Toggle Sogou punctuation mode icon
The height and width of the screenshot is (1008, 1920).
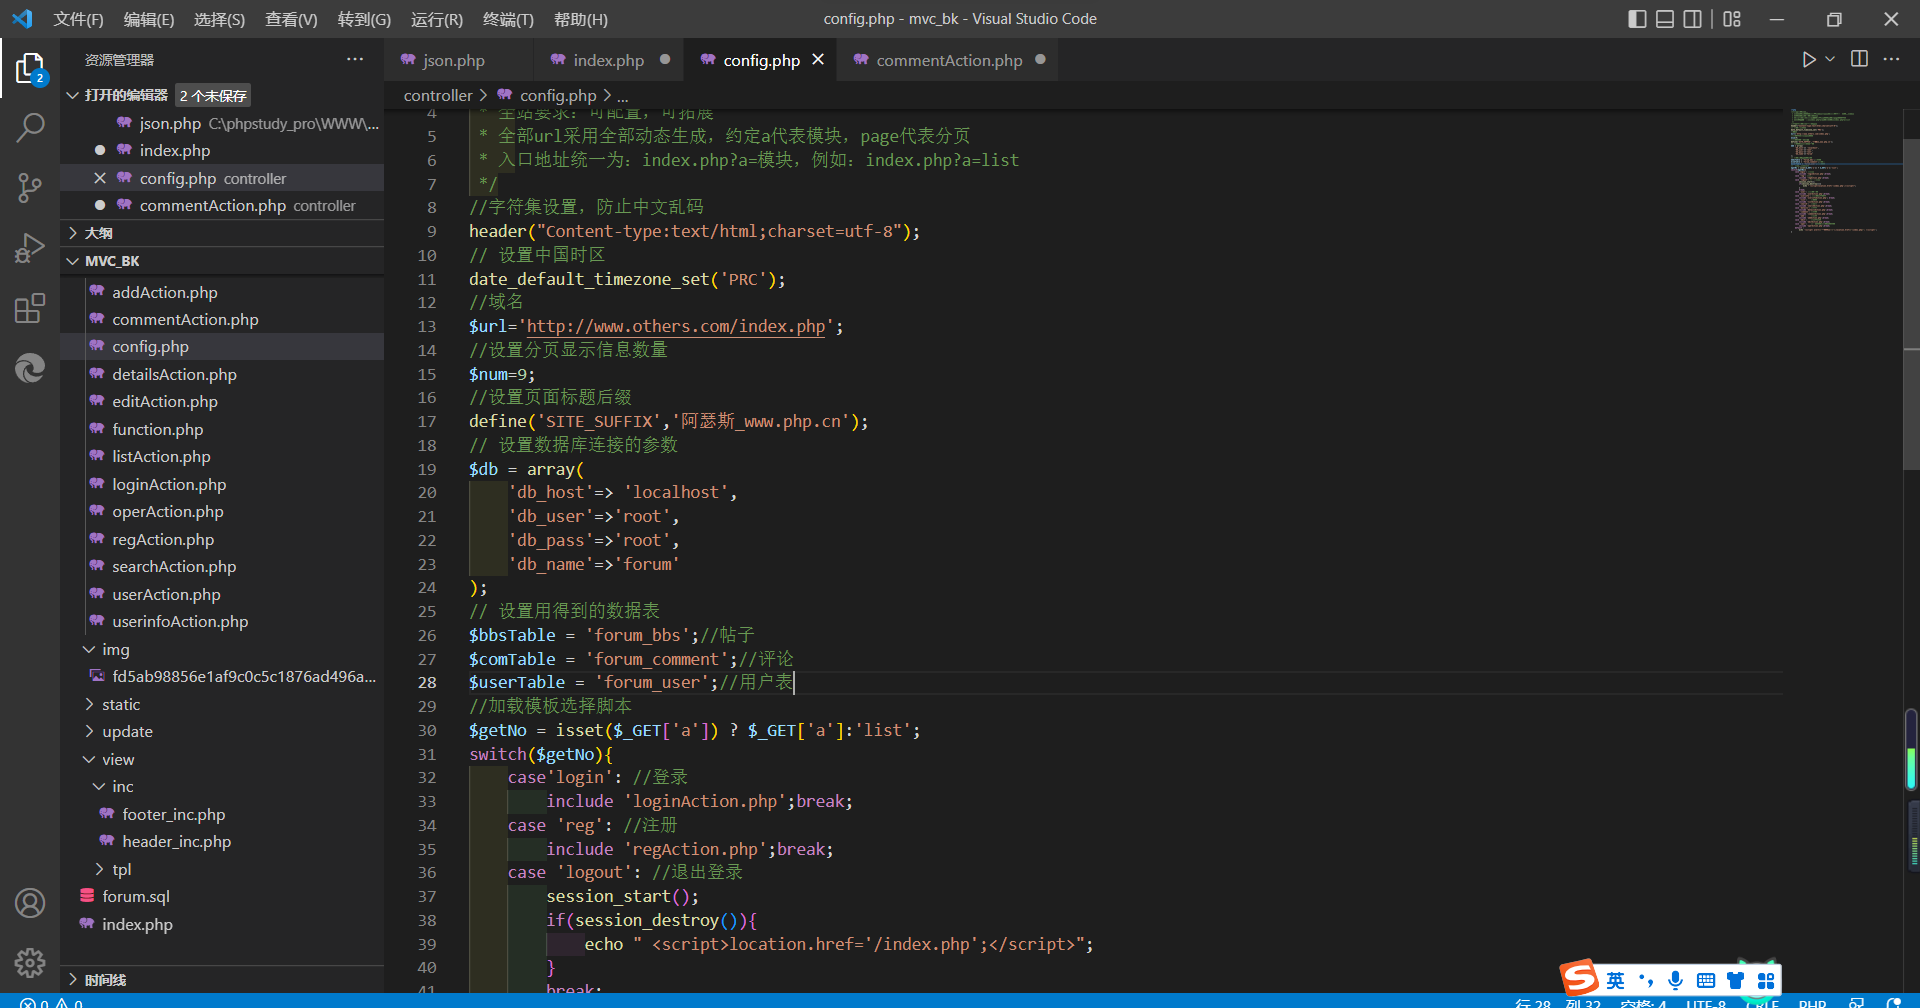click(1646, 980)
